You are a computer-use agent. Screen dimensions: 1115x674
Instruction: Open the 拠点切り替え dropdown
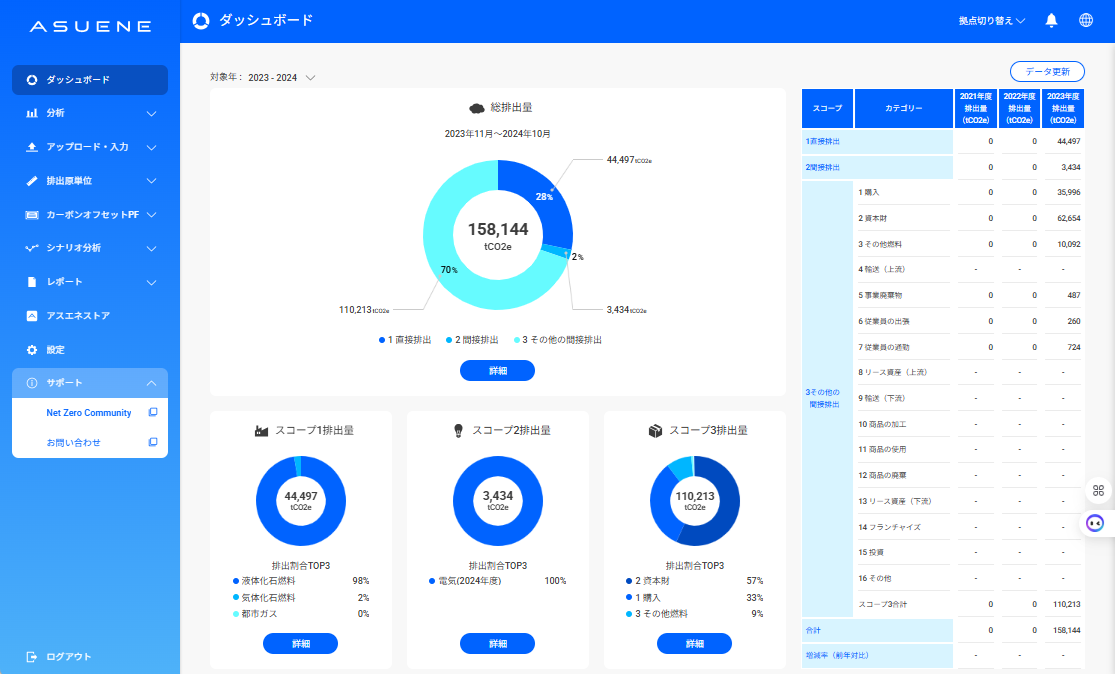[x=991, y=21]
